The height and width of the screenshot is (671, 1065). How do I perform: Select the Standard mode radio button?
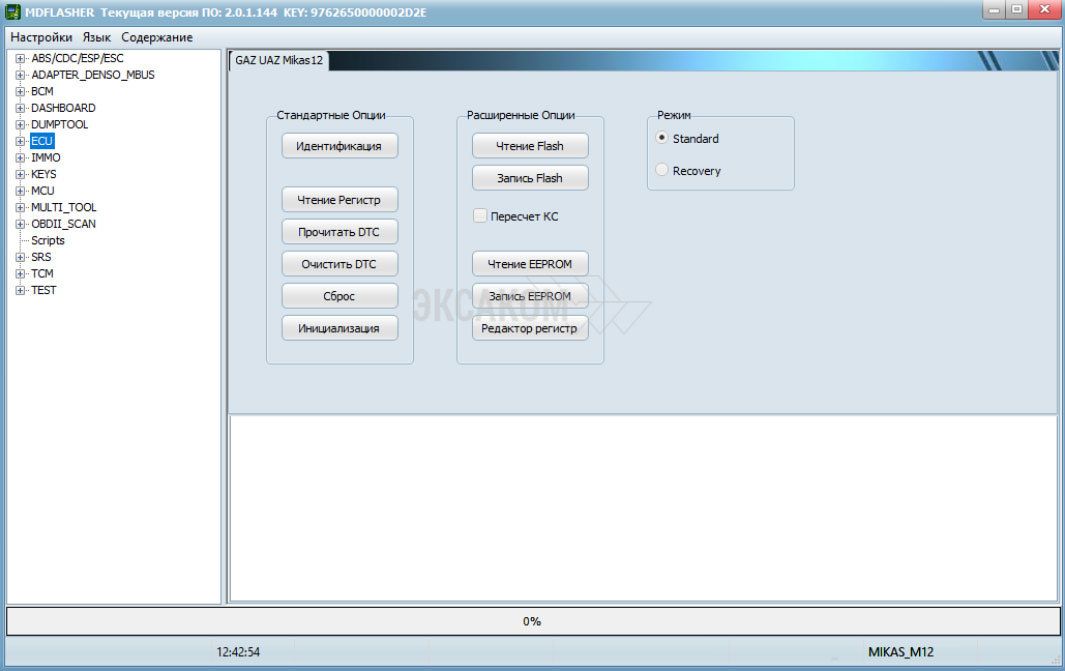[x=662, y=138]
